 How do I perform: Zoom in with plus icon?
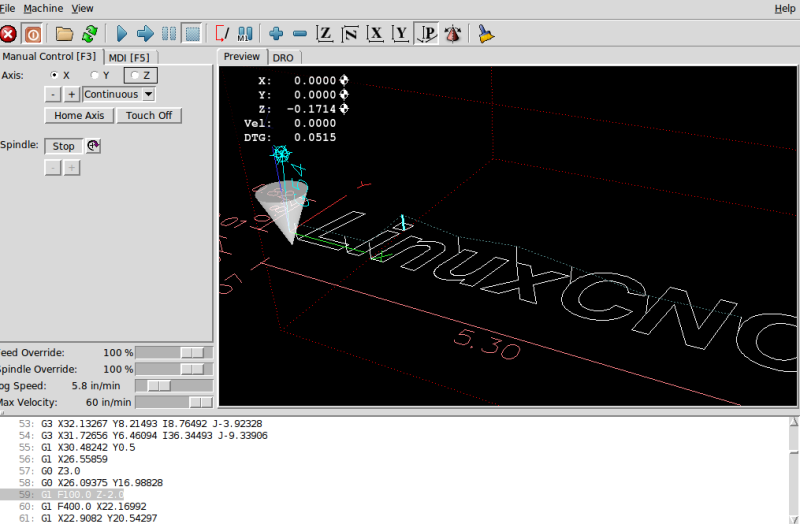[x=276, y=34]
